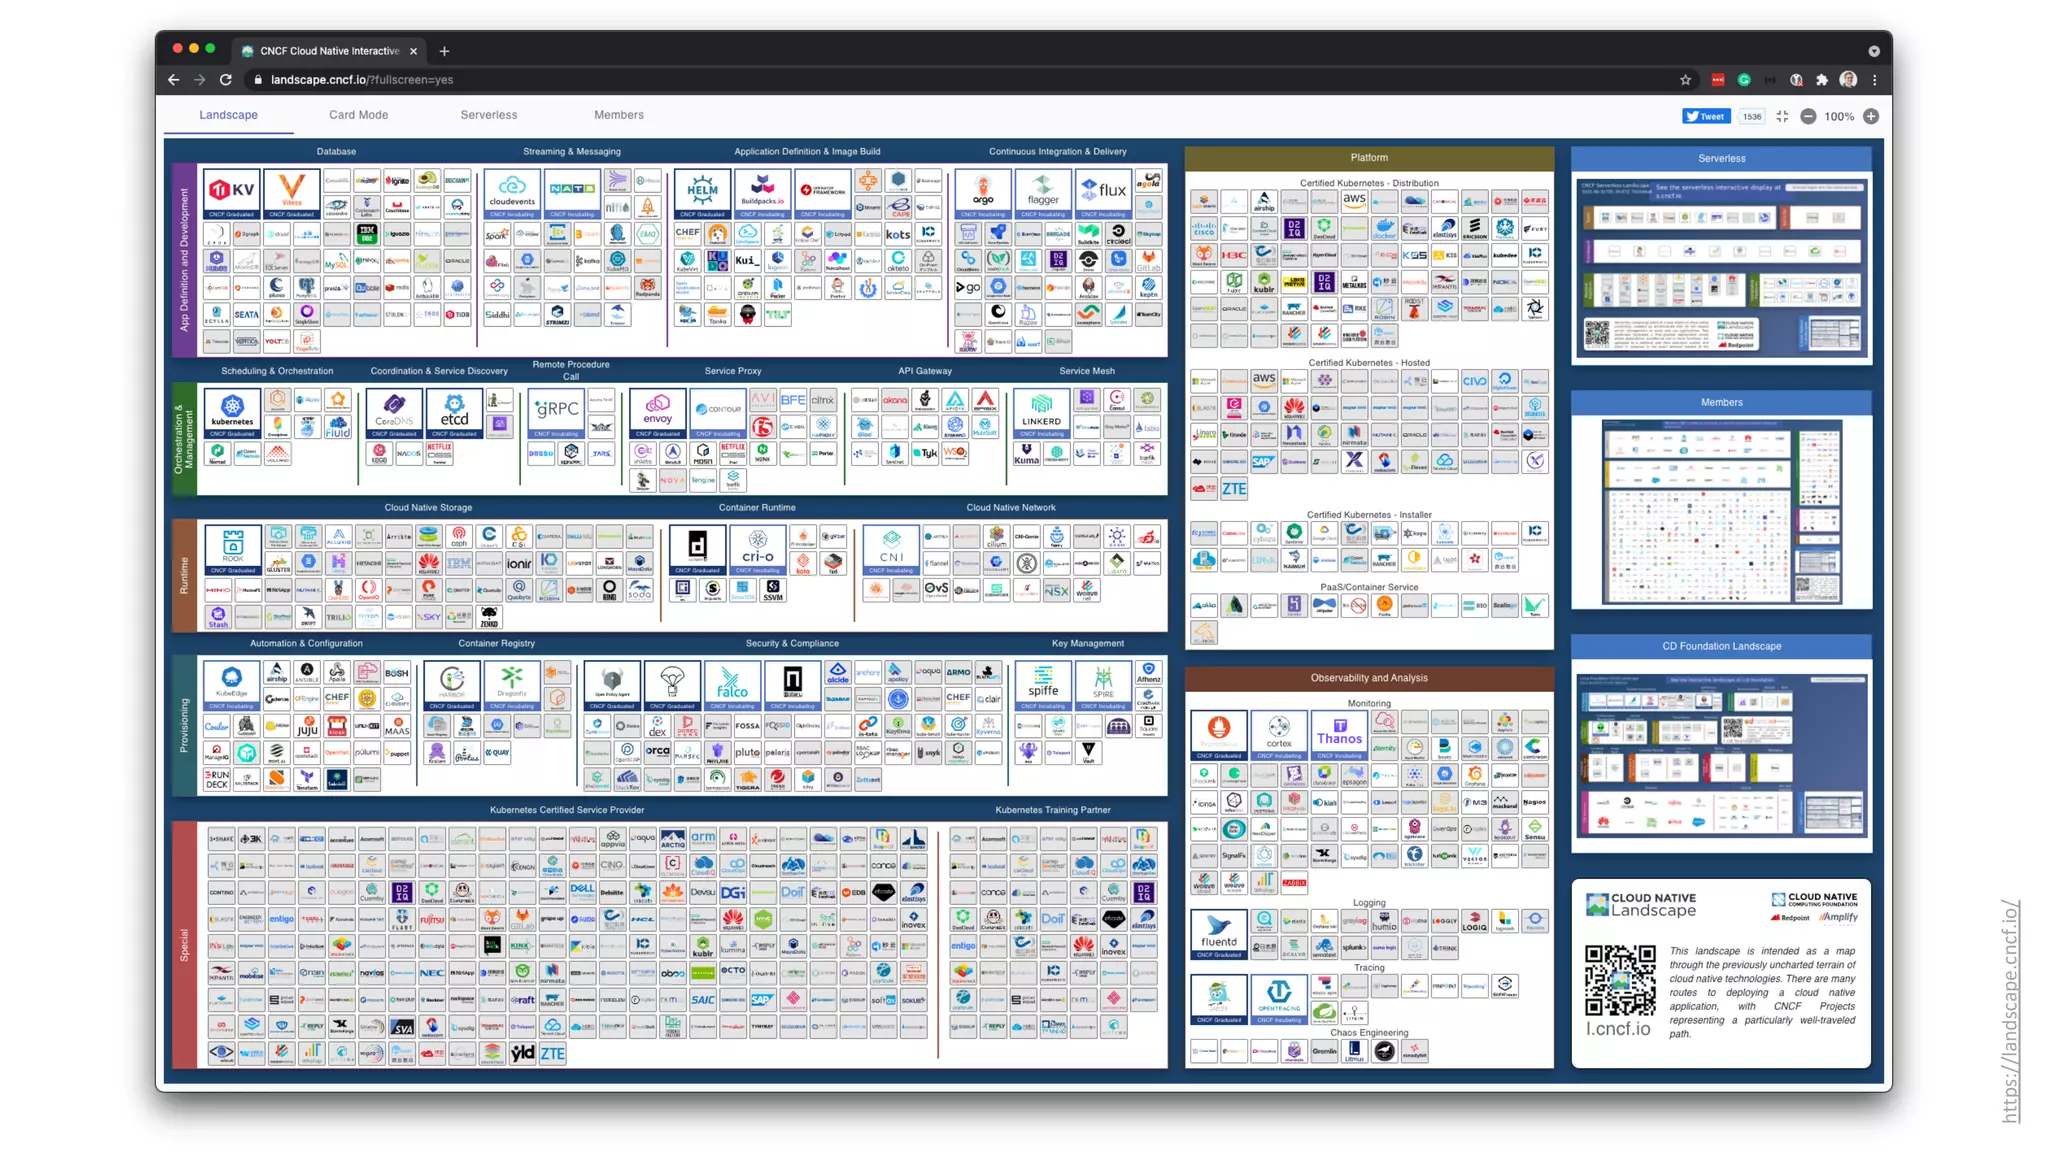Open the CD Foundation Landscape thumbnail

1721,755
